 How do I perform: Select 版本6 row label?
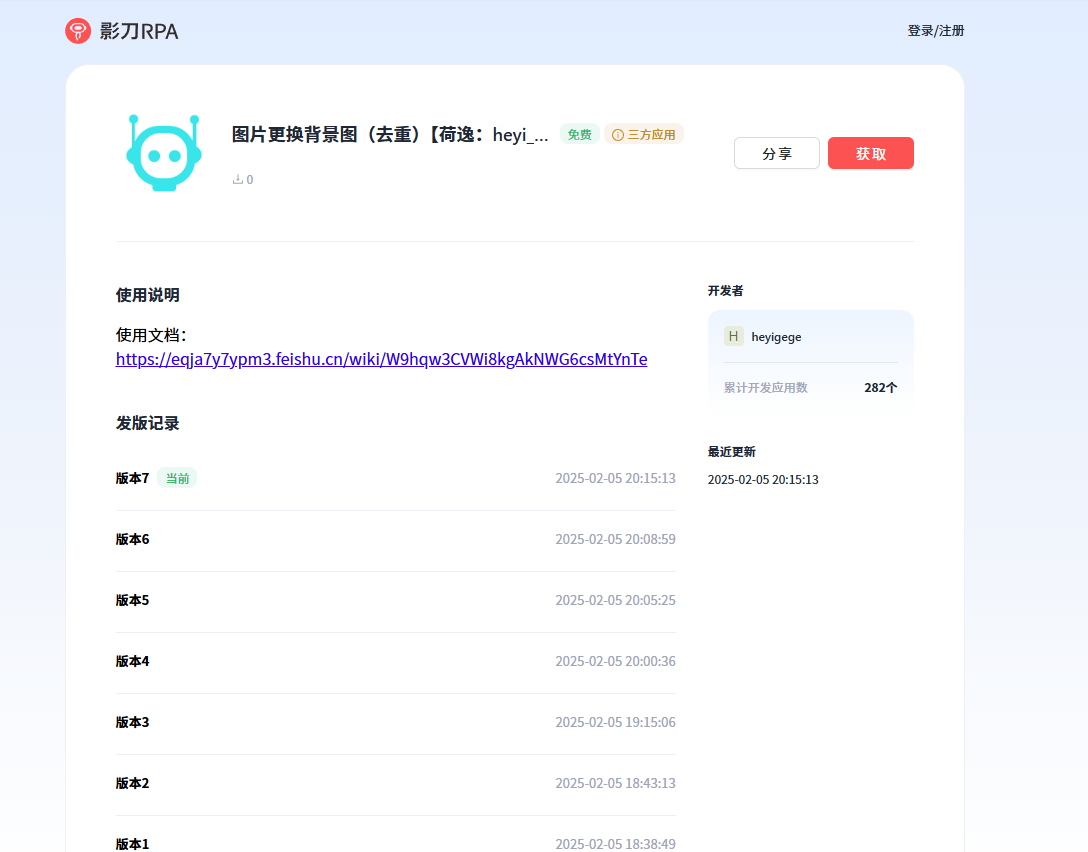pyautogui.click(x=133, y=539)
